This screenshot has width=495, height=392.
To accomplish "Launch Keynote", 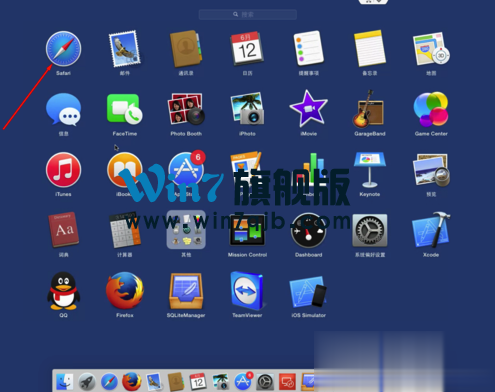I will [x=370, y=170].
